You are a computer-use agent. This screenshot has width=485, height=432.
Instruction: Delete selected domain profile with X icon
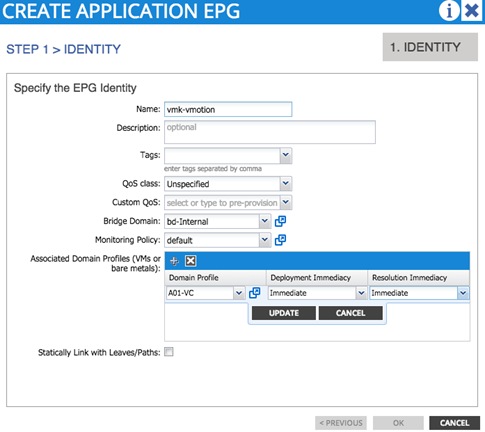(191, 261)
